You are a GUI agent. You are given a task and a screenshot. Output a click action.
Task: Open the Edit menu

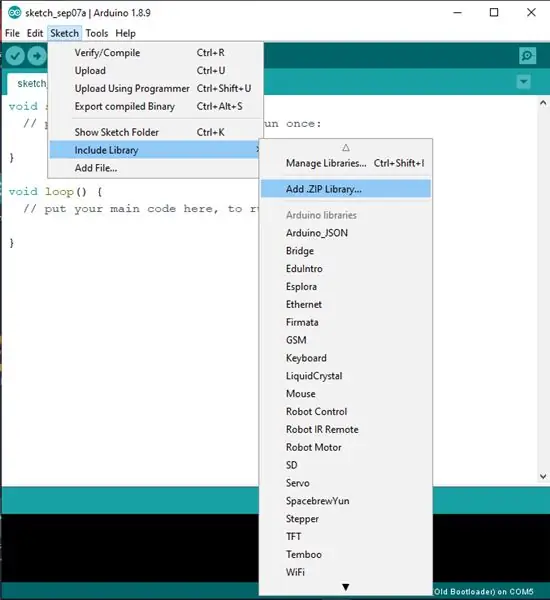[34, 33]
